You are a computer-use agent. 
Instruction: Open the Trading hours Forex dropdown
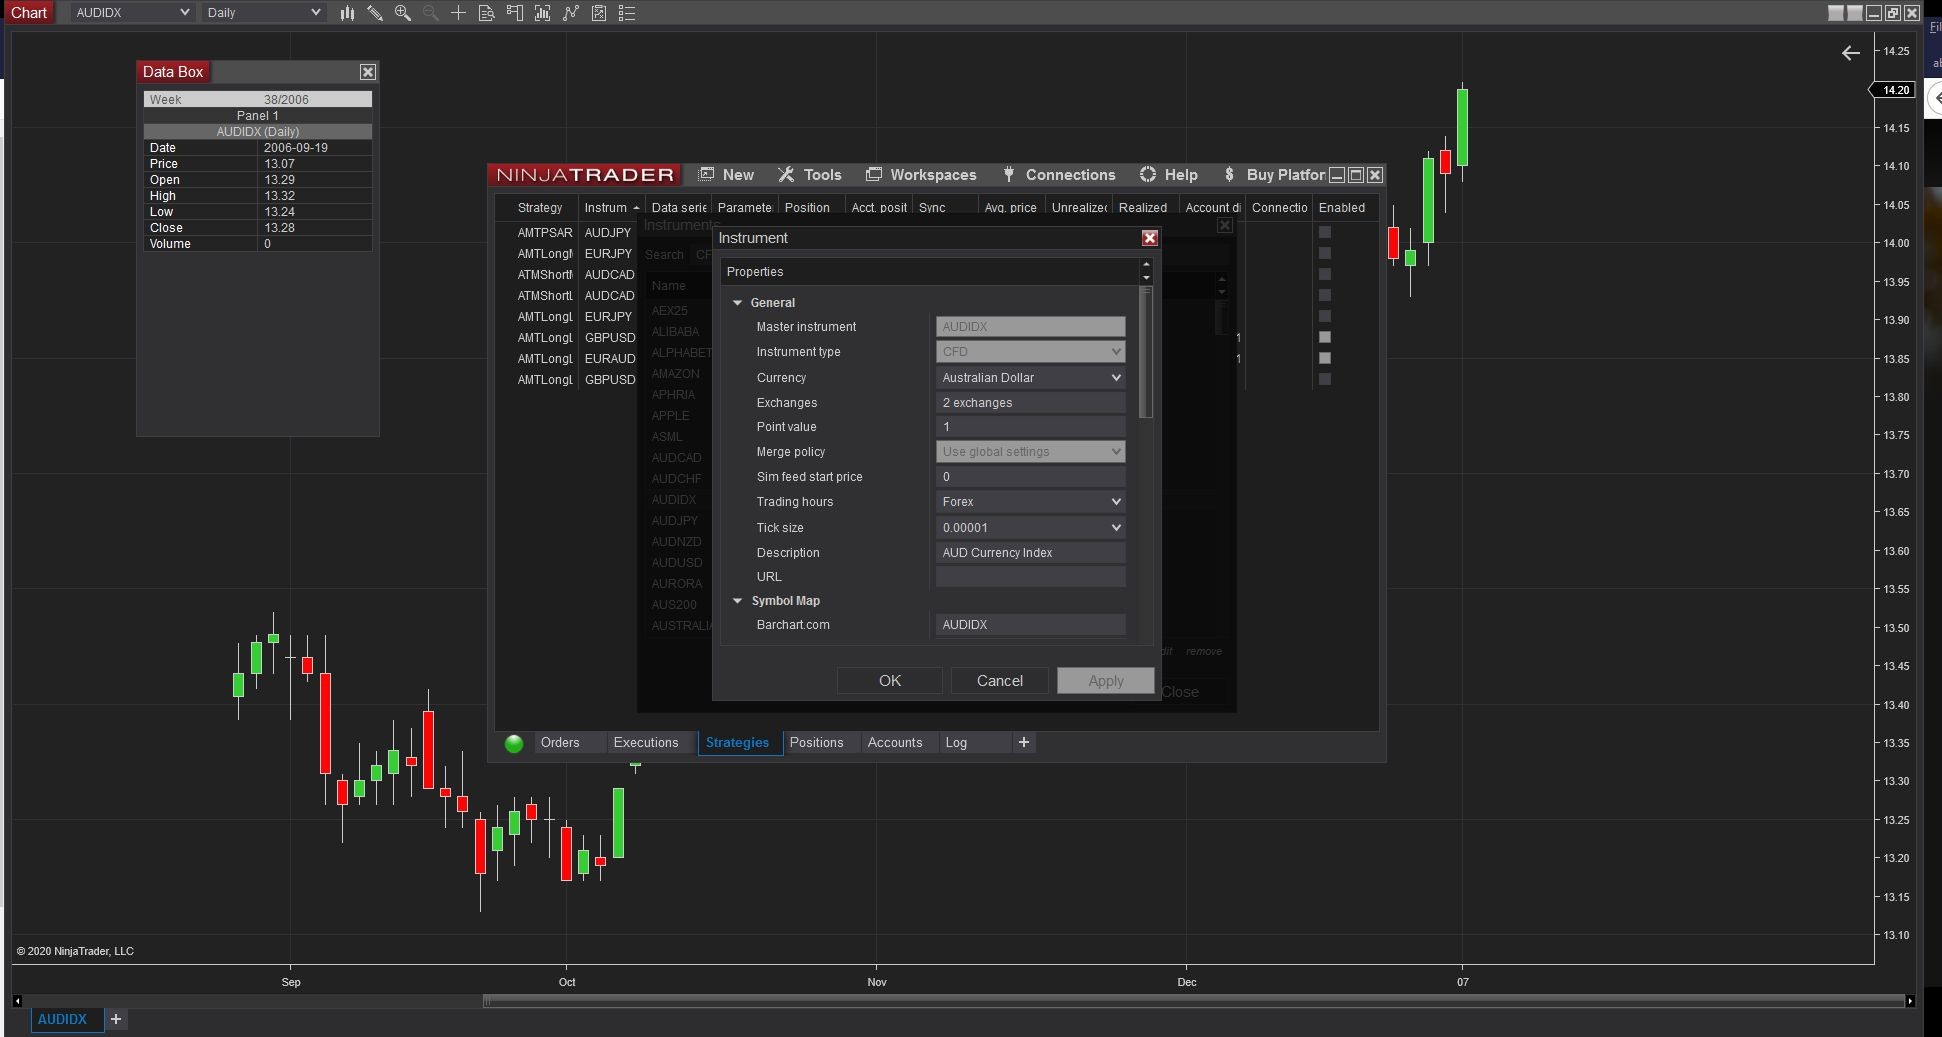pyautogui.click(x=1030, y=502)
